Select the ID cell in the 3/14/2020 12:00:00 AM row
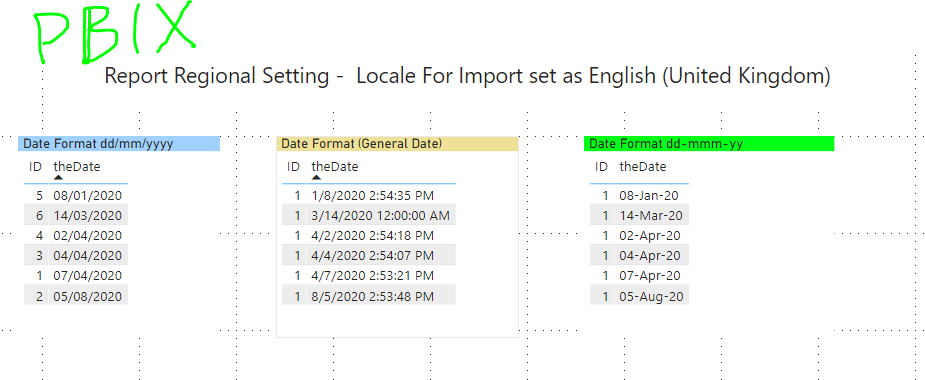 click(294, 215)
